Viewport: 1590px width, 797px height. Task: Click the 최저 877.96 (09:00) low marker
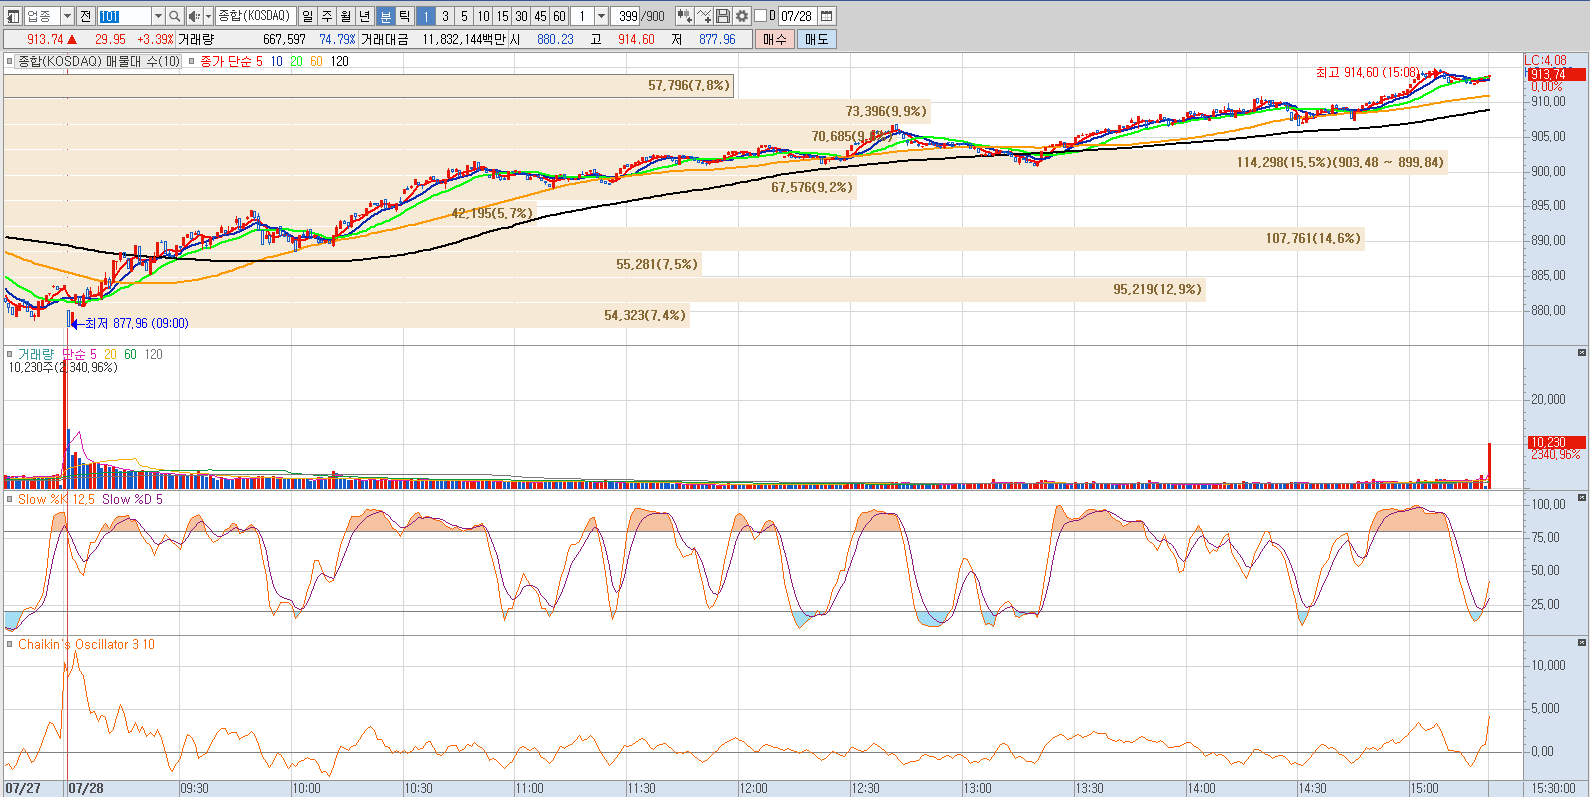[x=136, y=323]
